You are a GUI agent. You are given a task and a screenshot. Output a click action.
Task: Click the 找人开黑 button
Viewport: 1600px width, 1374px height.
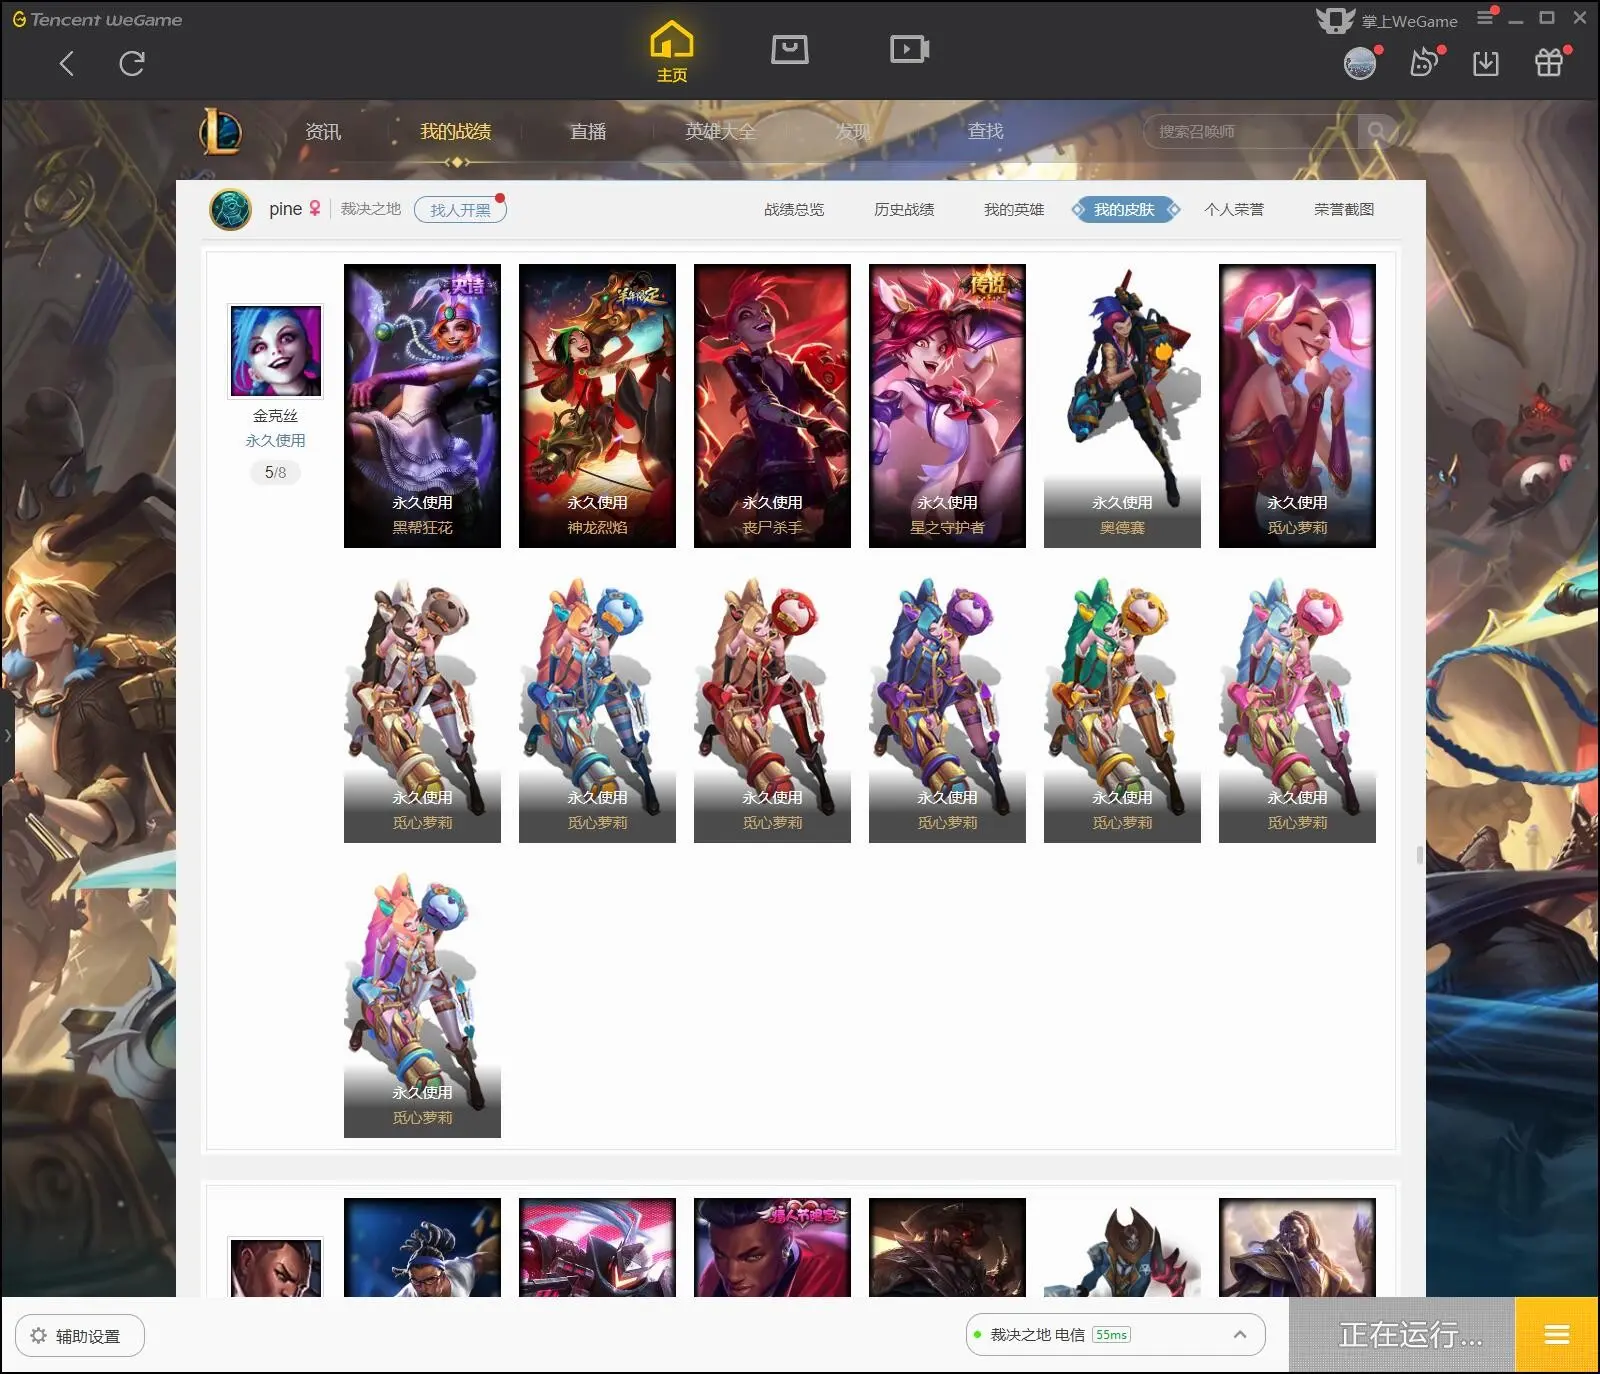click(460, 209)
